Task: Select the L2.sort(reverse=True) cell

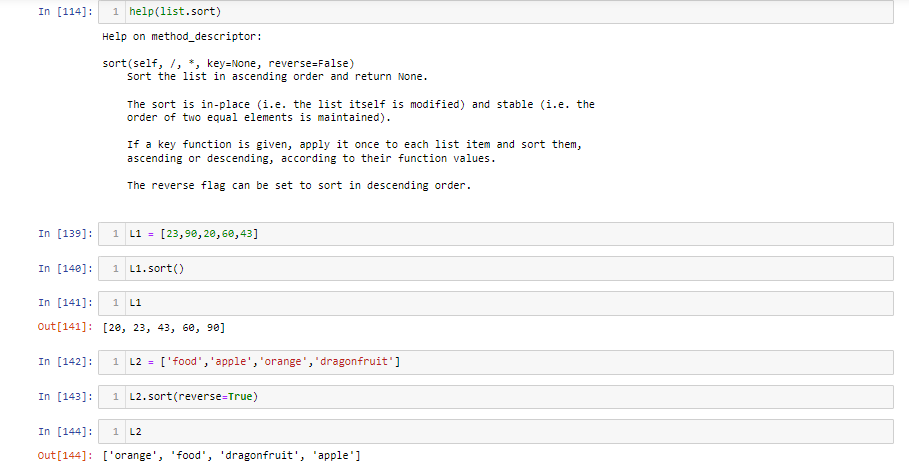Action: 496,397
